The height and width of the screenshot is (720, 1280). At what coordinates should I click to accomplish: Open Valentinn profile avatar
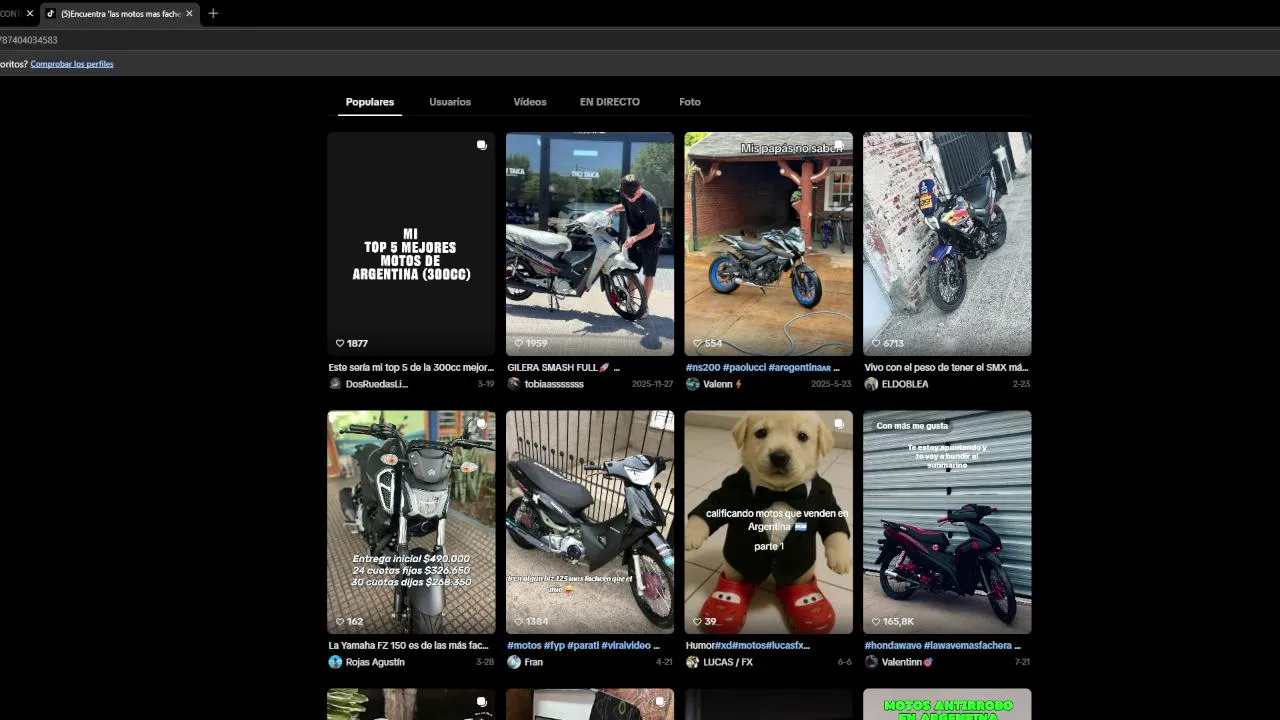point(871,662)
